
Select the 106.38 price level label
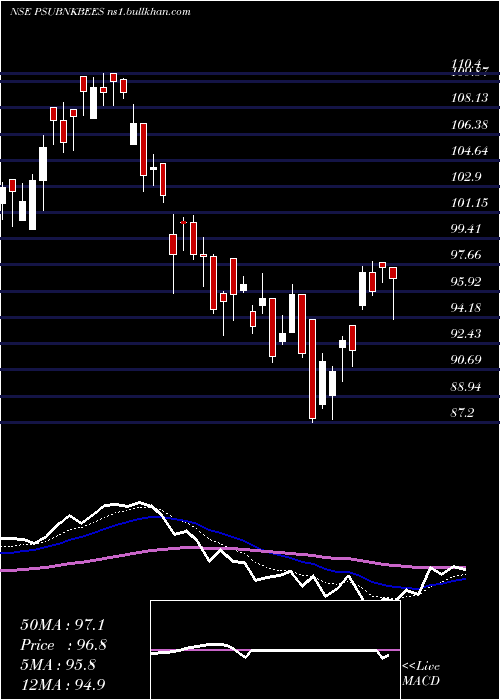tap(470, 125)
